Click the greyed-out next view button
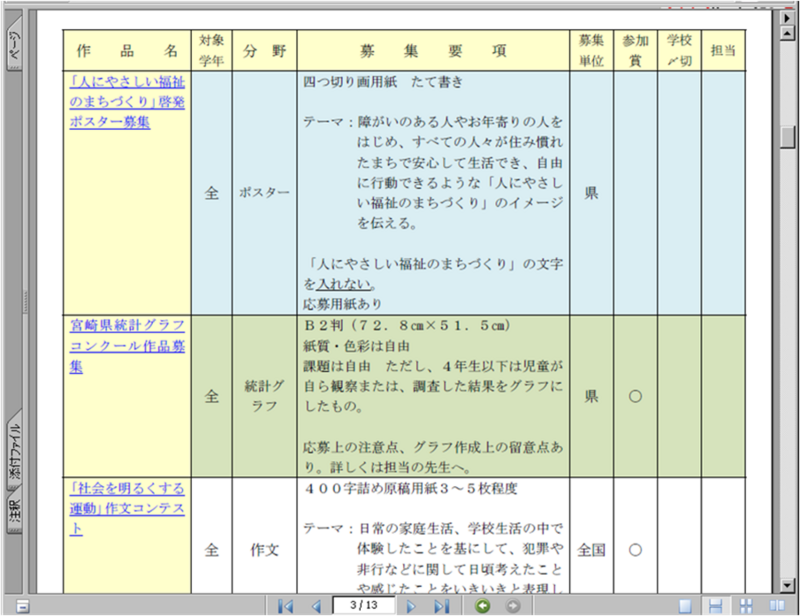Screen dimensions: 800x616 point(513,606)
